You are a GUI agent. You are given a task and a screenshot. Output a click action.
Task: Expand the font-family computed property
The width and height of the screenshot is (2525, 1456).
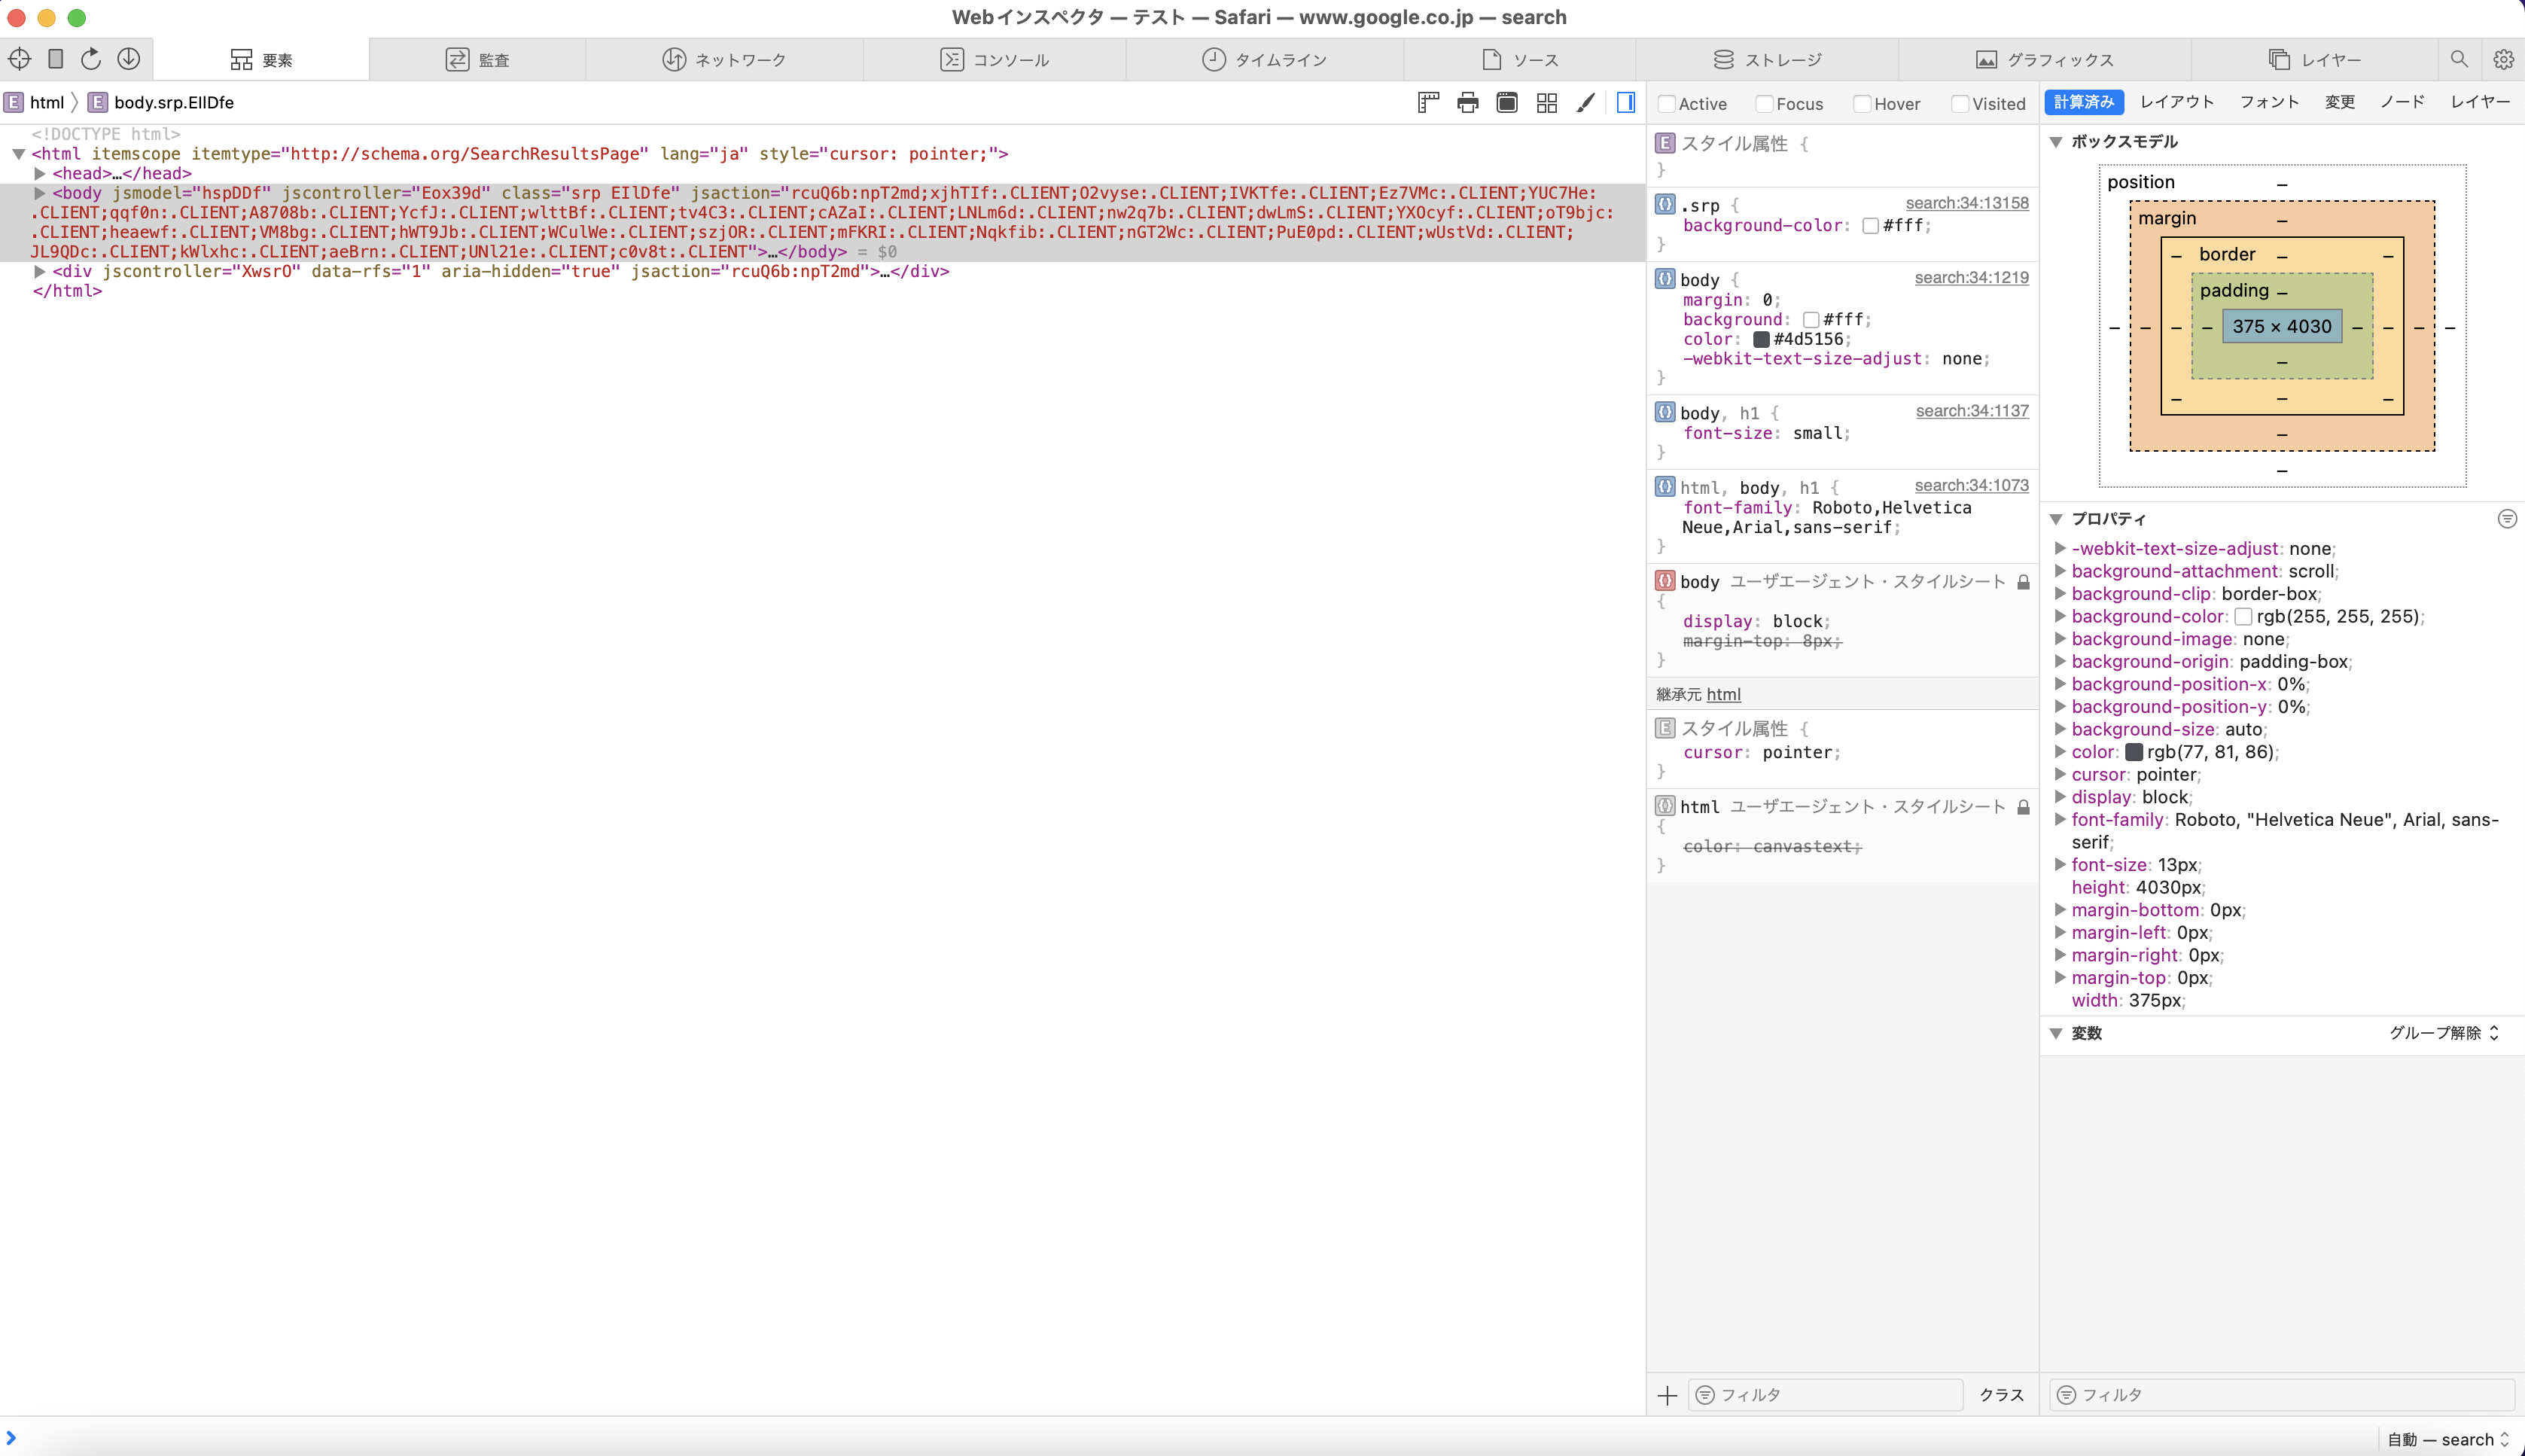pyautogui.click(x=2060, y=820)
